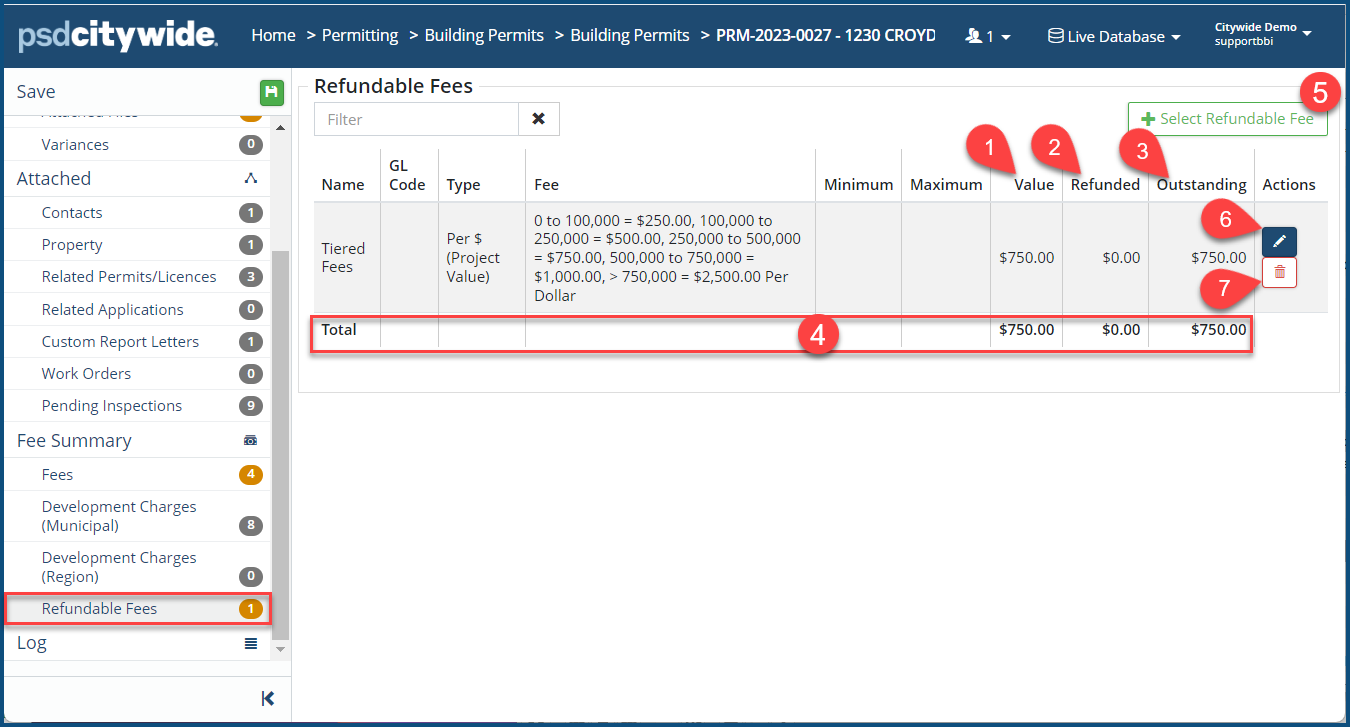
Task: Click the Log section list icon
Action: tap(251, 643)
